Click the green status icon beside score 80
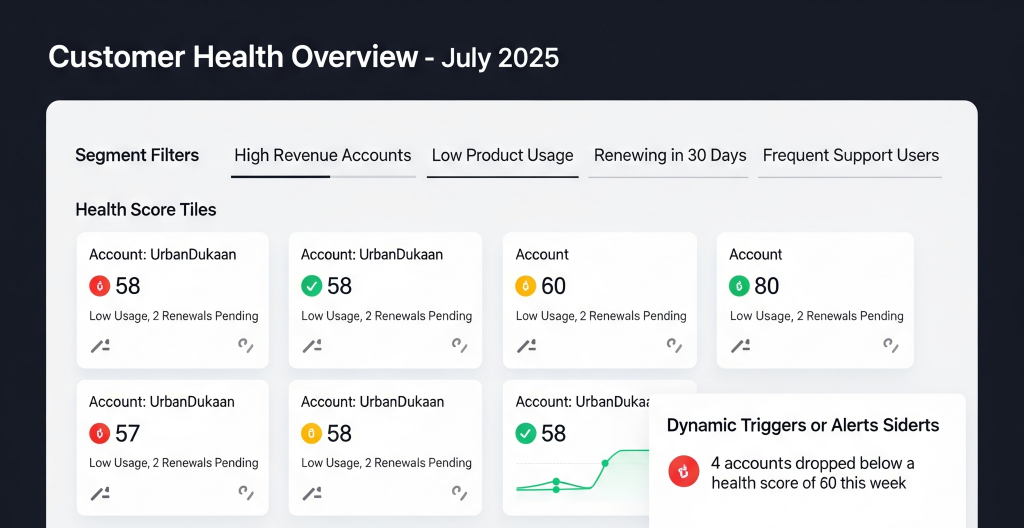Viewport: 1024px width, 528px height. (x=739, y=286)
